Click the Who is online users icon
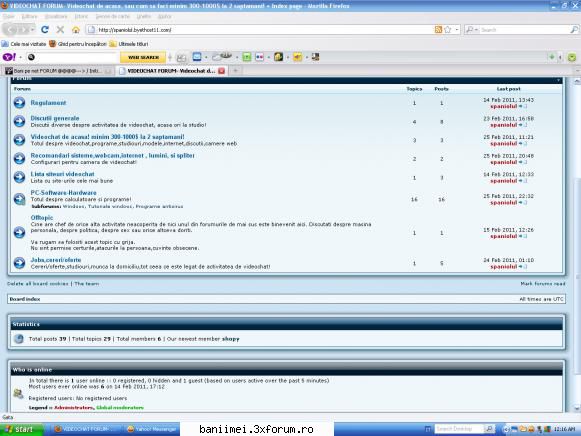 click(x=18, y=393)
